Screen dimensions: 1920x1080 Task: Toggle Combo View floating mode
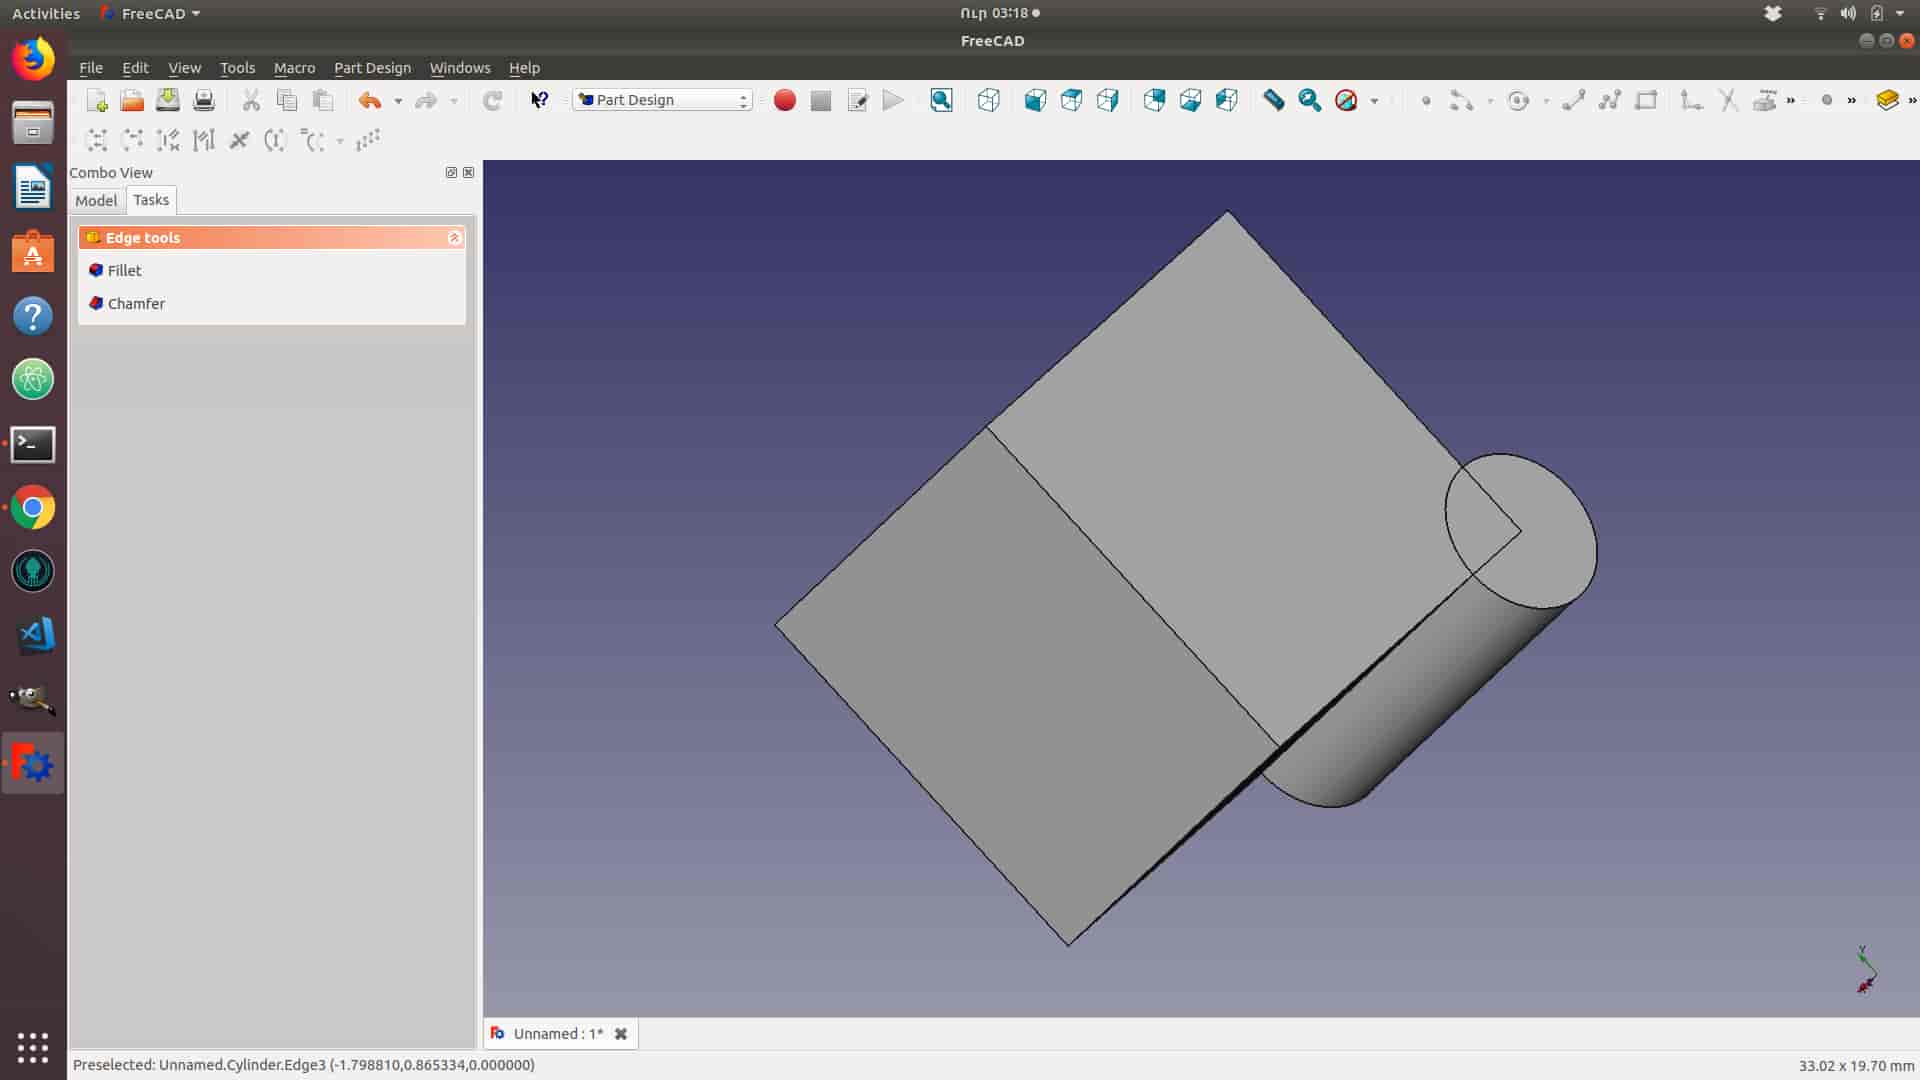(451, 173)
